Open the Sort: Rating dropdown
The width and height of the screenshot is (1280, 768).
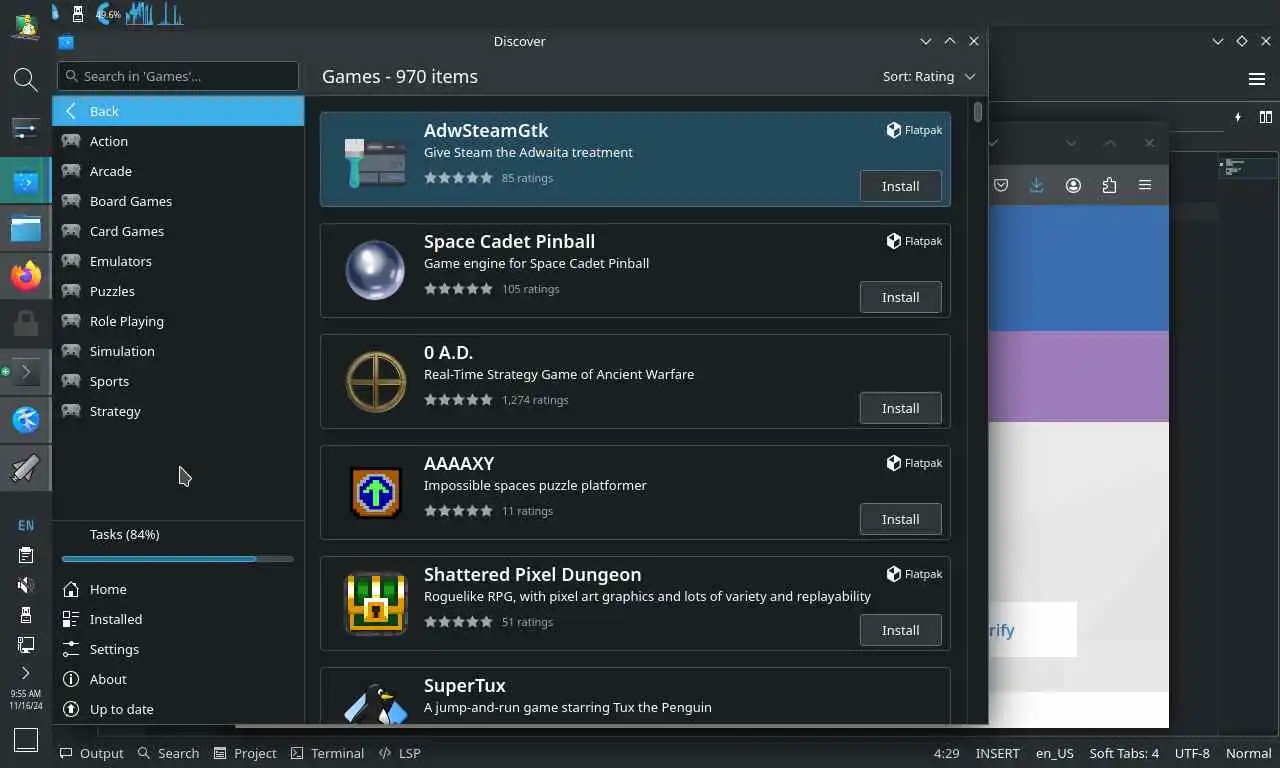click(928, 76)
